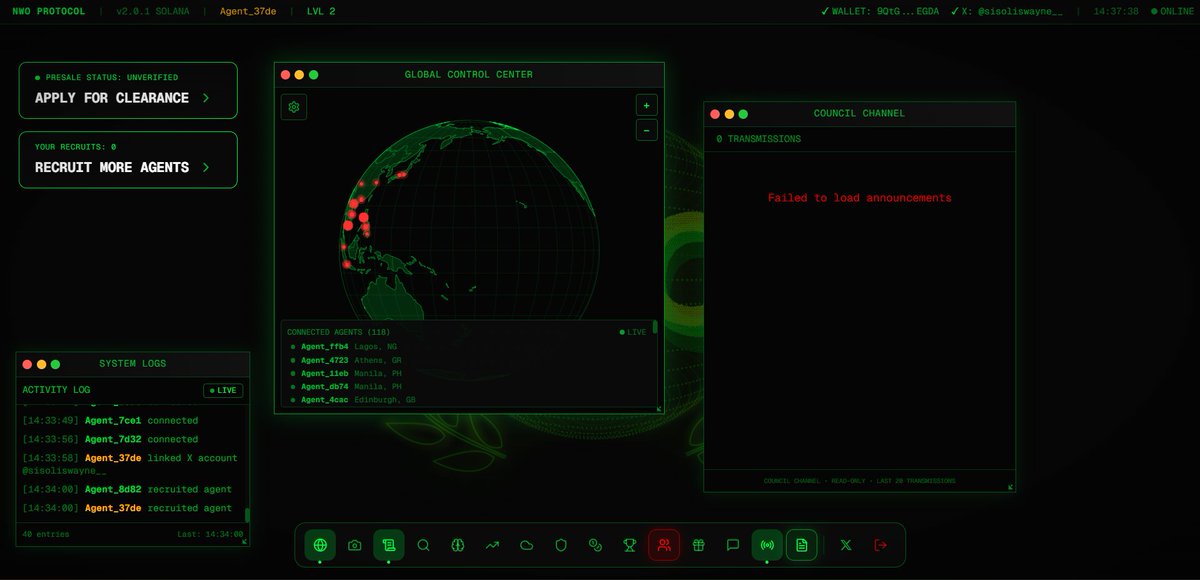This screenshot has height=580, width=1200.
Task: Open globe settings gear in Global Control Center
Action: tap(294, 107)
